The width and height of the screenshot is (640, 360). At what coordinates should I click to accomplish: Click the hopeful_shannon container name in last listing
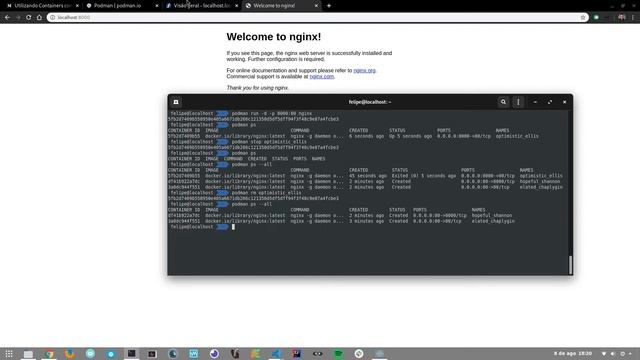(492, 216)
